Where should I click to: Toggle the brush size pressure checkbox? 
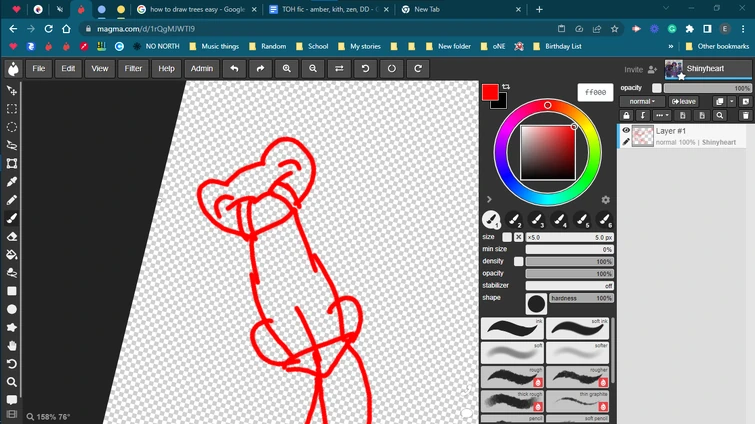pyautogui.click(x=507, y=237)
